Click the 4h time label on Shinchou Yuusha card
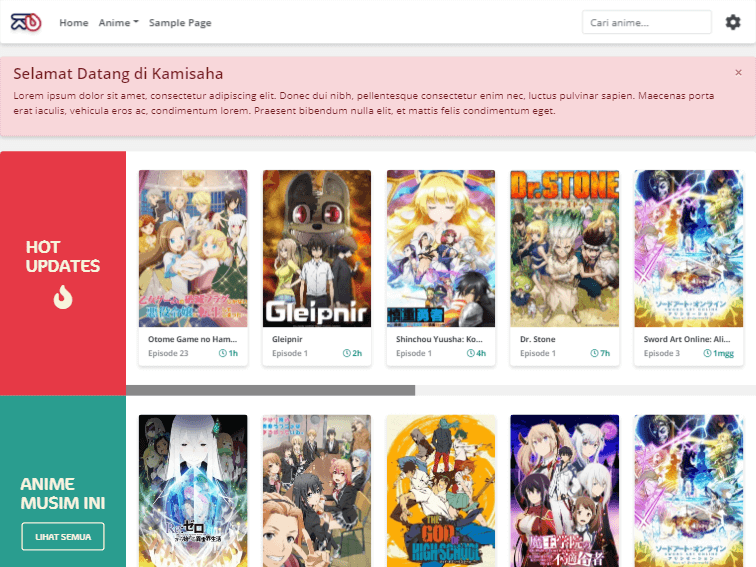This screenshot has height=567, width=756. (x=481, y=353)
